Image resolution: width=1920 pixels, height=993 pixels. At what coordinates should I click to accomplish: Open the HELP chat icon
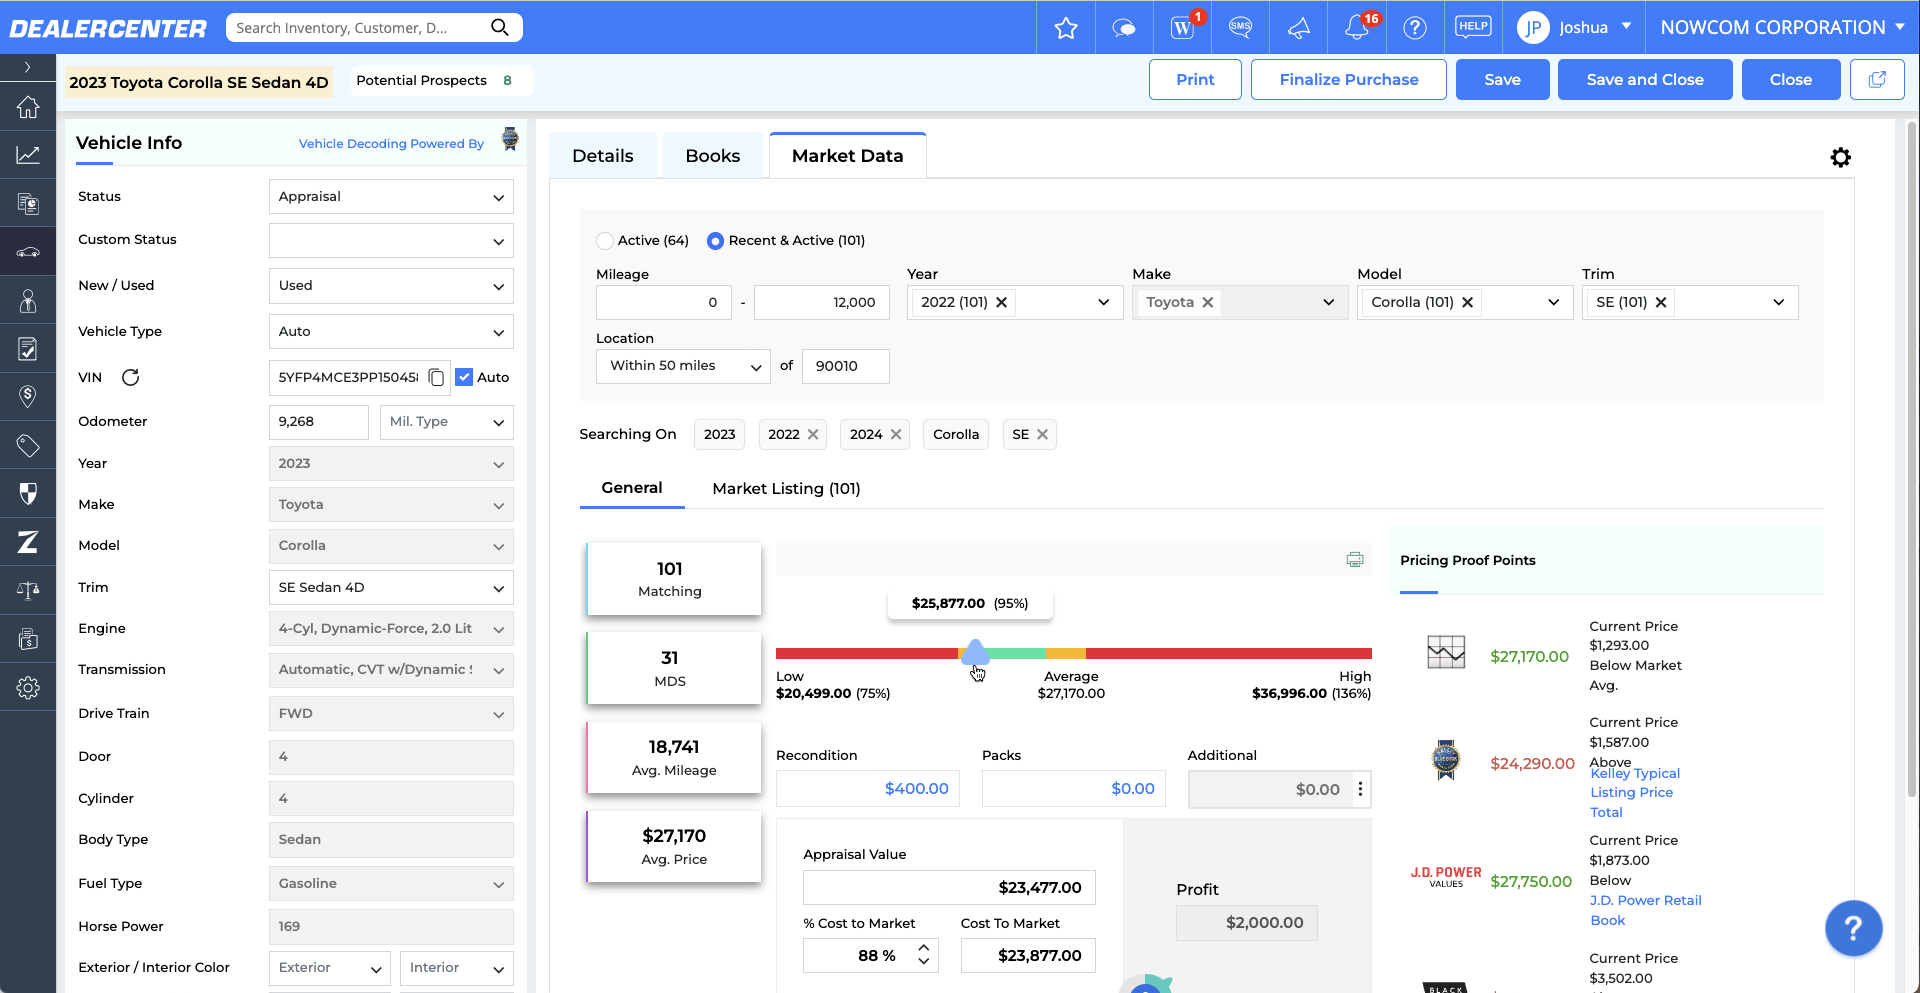(1473, 27)
